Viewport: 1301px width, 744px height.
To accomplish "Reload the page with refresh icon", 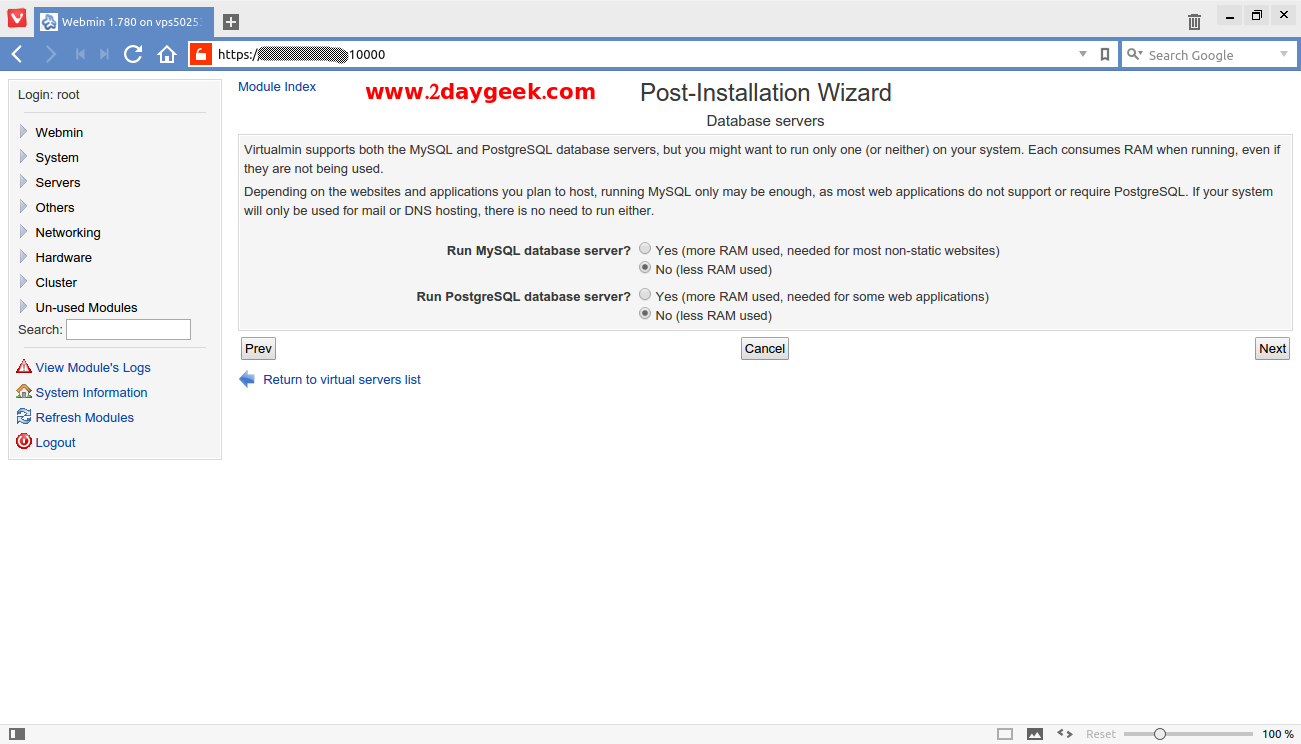I will pos(133,54).
